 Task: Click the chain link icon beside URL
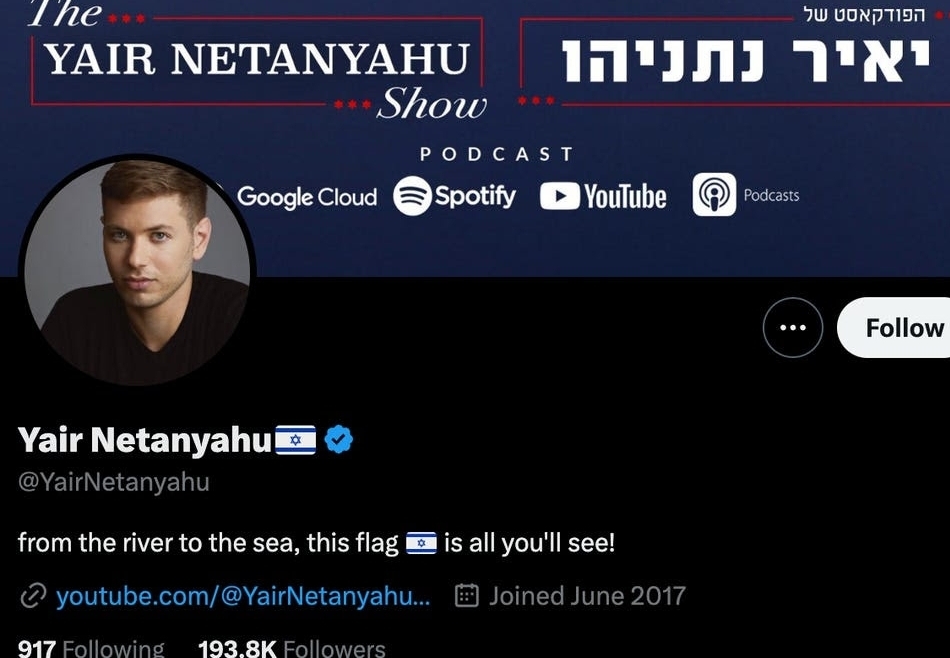pyautogui.click(x=33, y=596)
